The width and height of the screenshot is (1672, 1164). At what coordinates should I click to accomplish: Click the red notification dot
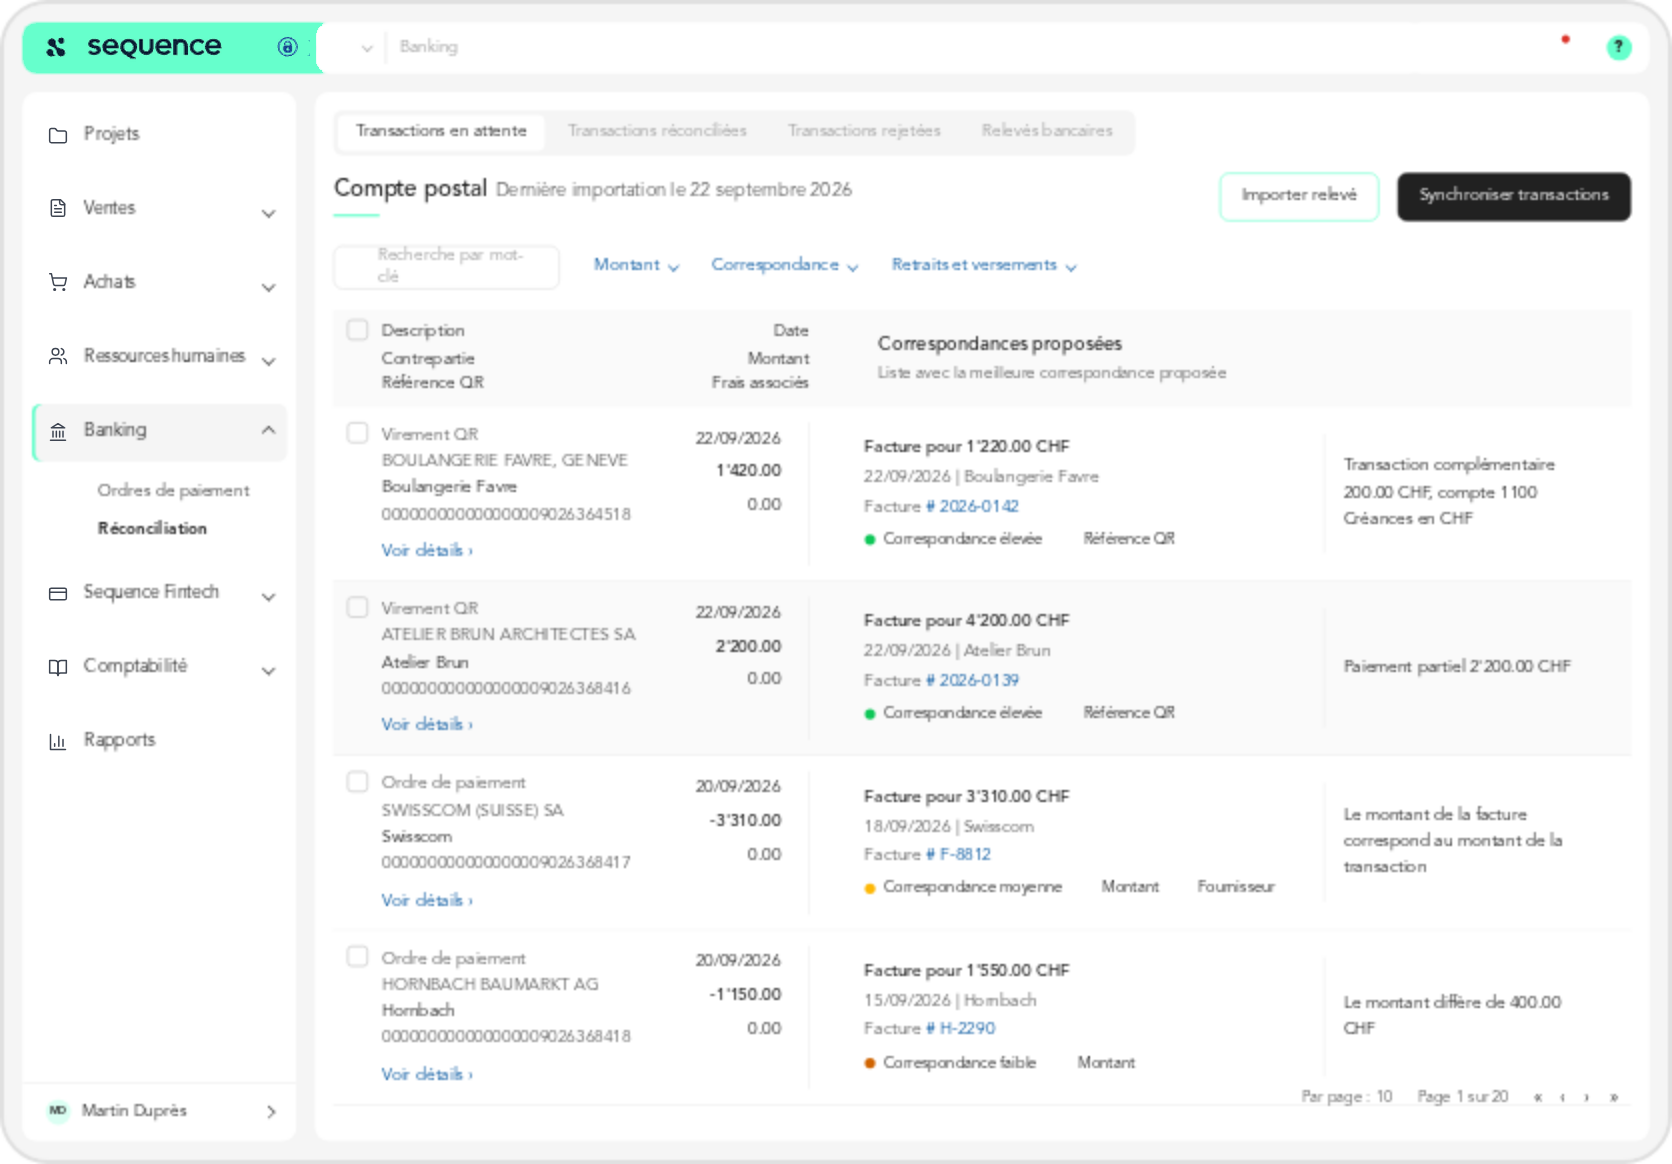click(1565, 40)
